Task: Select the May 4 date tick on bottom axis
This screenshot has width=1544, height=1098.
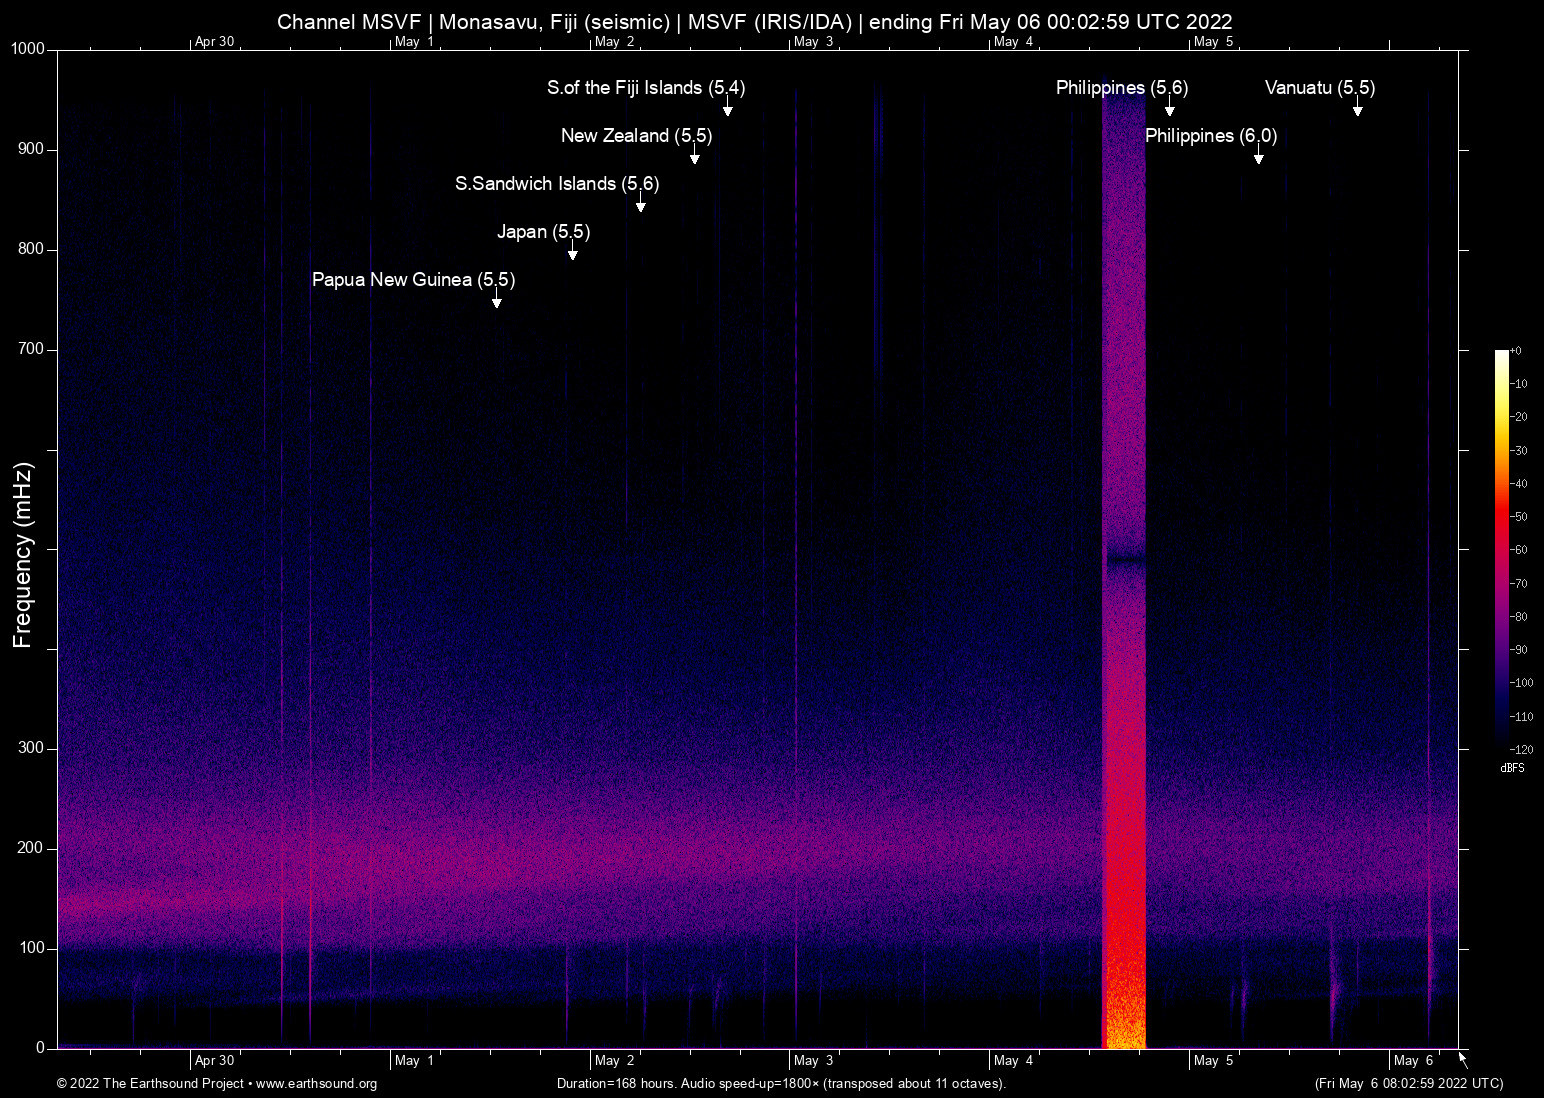Action: [1013, 1061]
